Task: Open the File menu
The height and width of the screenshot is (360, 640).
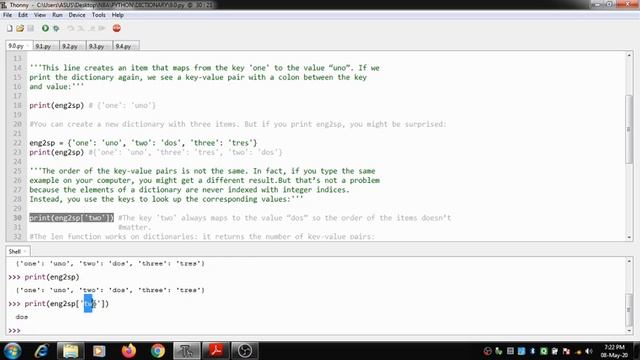Action: tap(7, 15)
